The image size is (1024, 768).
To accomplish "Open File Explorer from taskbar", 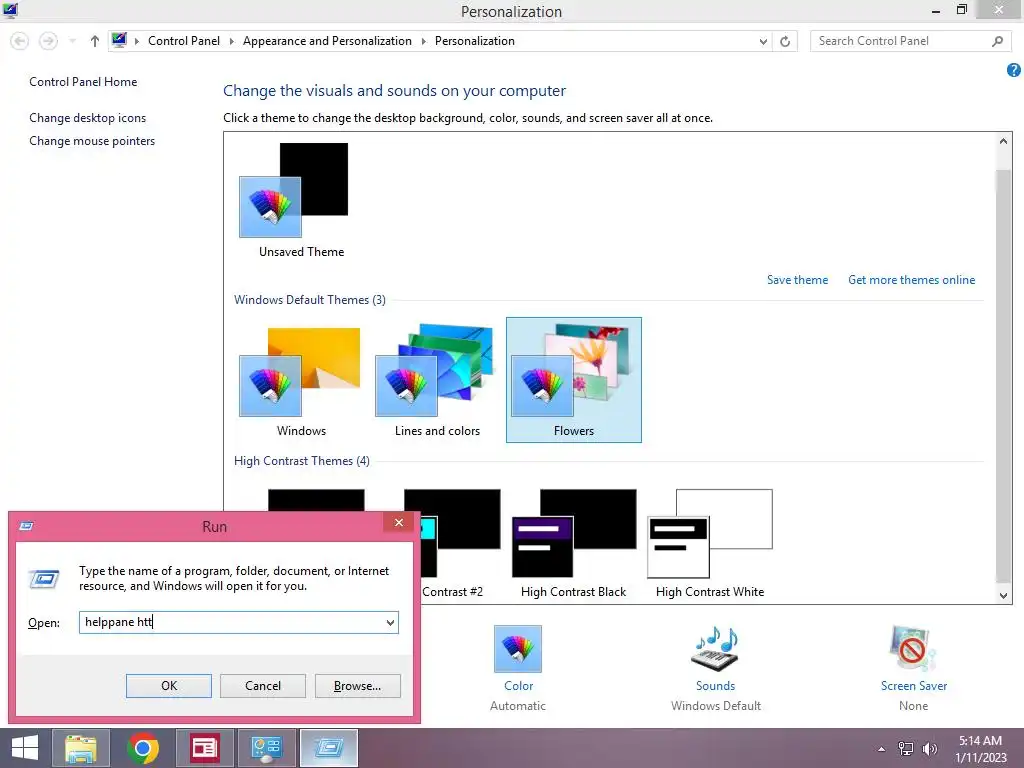I will pyautogui.click(x=81, y=748).
